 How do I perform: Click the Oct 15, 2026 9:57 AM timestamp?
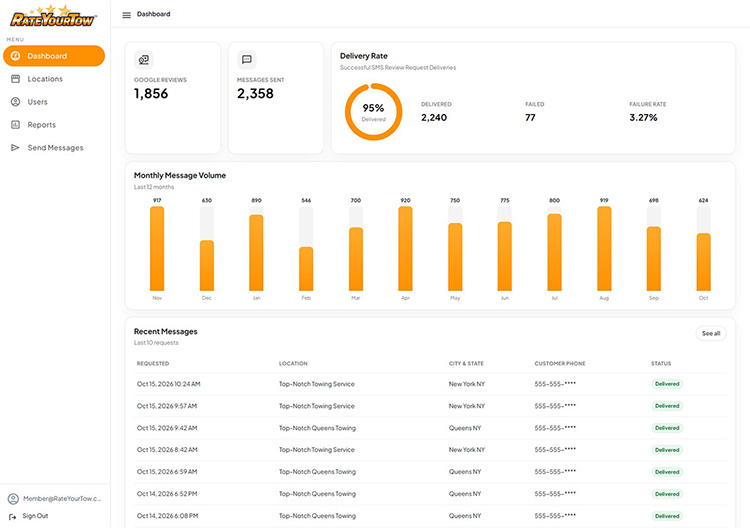pyautogui.click(x=167, y=406)
